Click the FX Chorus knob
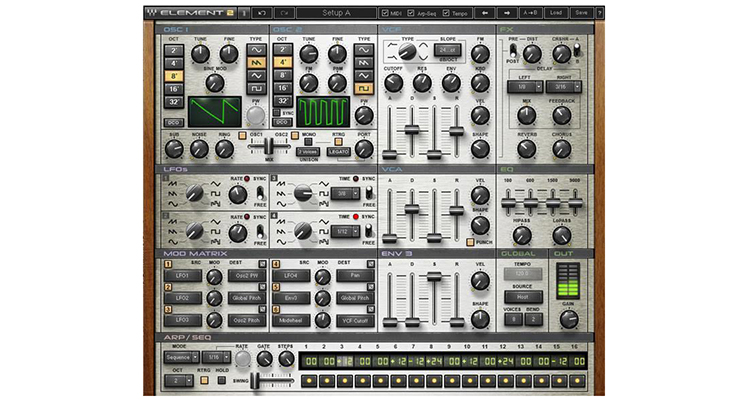Viewport: 750px width, 400px height. tap(562, 149)
